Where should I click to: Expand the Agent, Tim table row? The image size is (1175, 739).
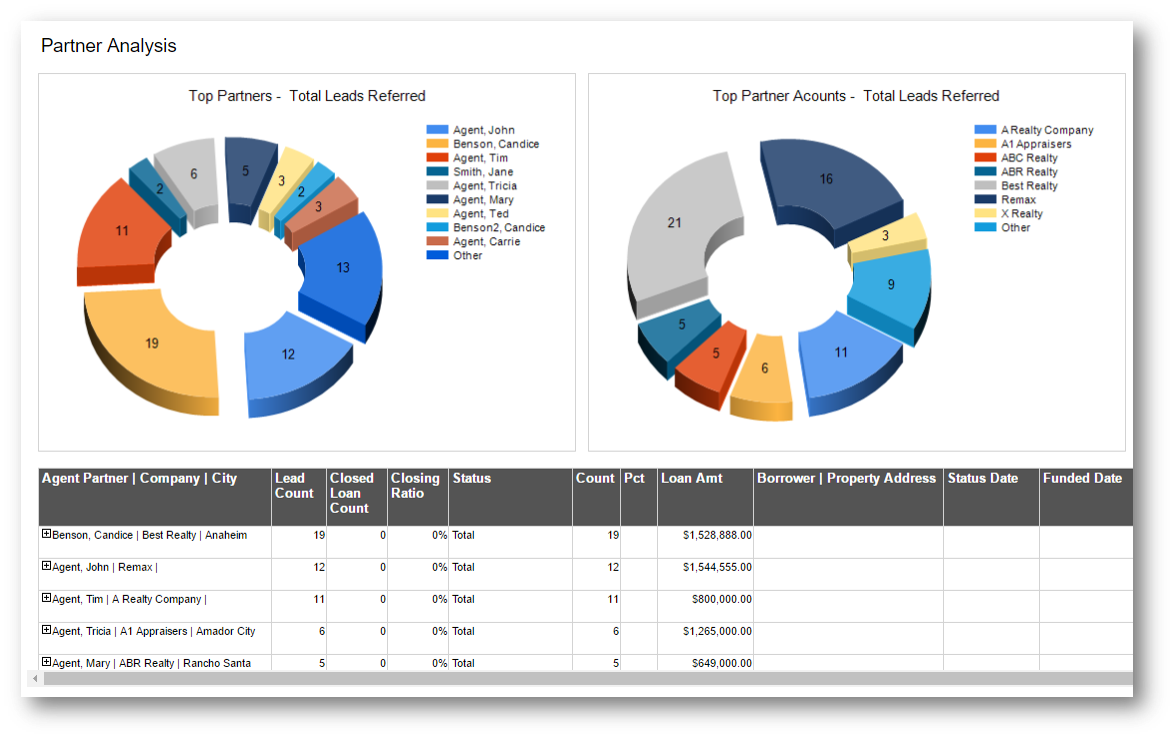[x=44, y=598]
